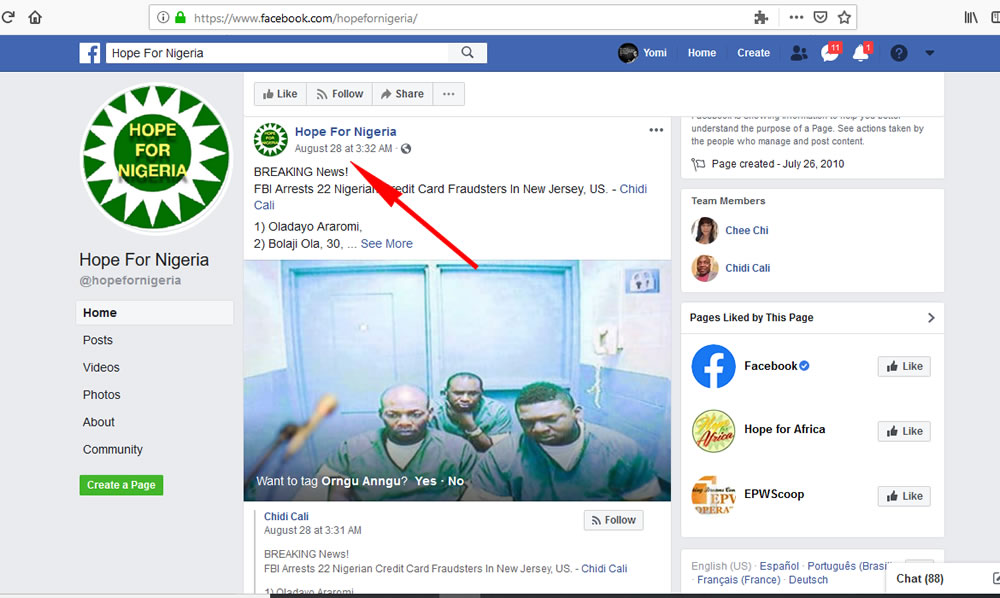Click the Facebook search field
Screen dimensions: 1000x598
[x=277, y=53]
